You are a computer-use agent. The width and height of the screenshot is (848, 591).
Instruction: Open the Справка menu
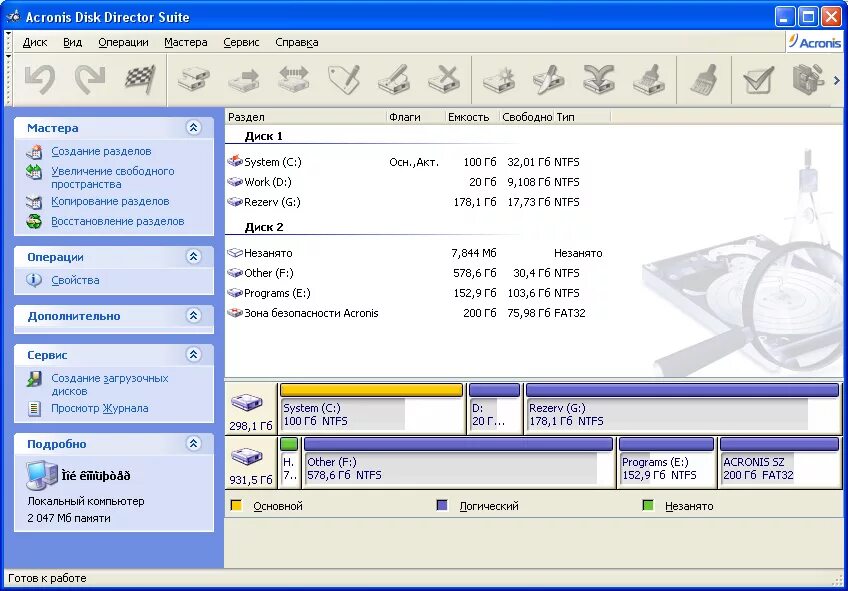point(296,42)
